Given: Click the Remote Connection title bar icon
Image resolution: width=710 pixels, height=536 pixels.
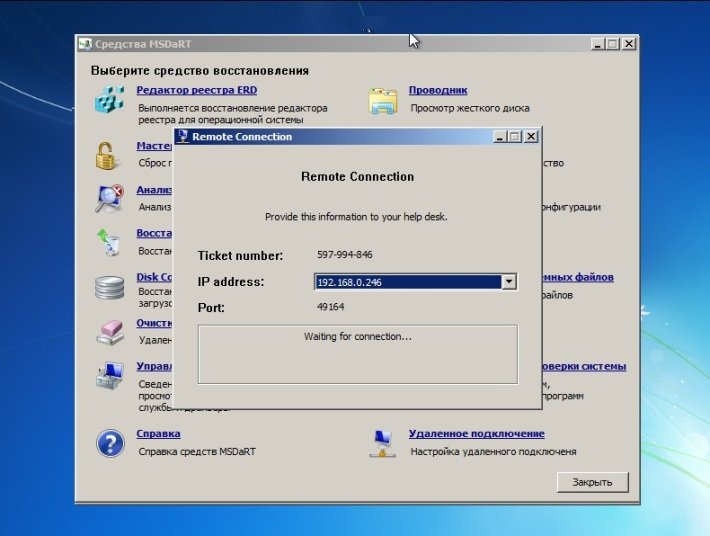Looking at the screenshot, I should 183,137.
